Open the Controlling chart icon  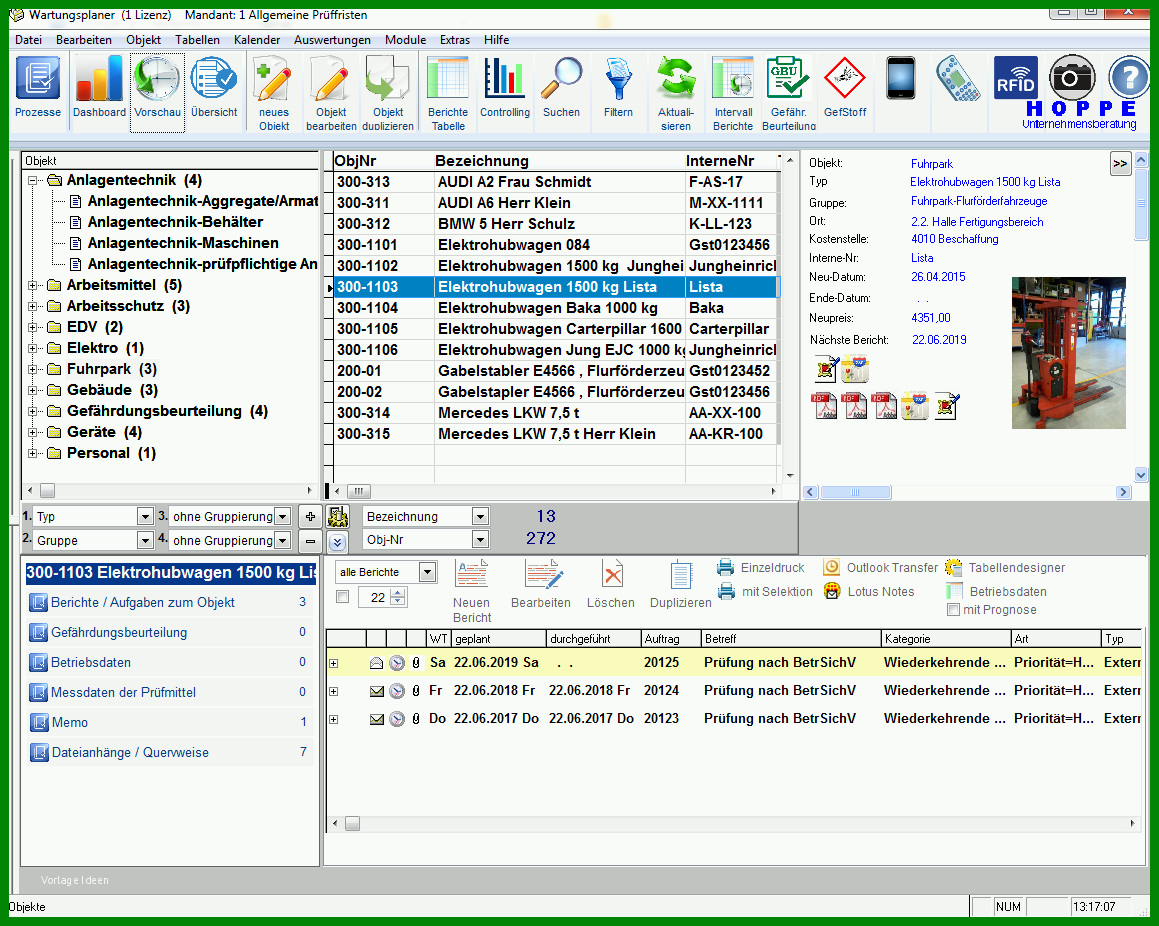pos(505,89)
